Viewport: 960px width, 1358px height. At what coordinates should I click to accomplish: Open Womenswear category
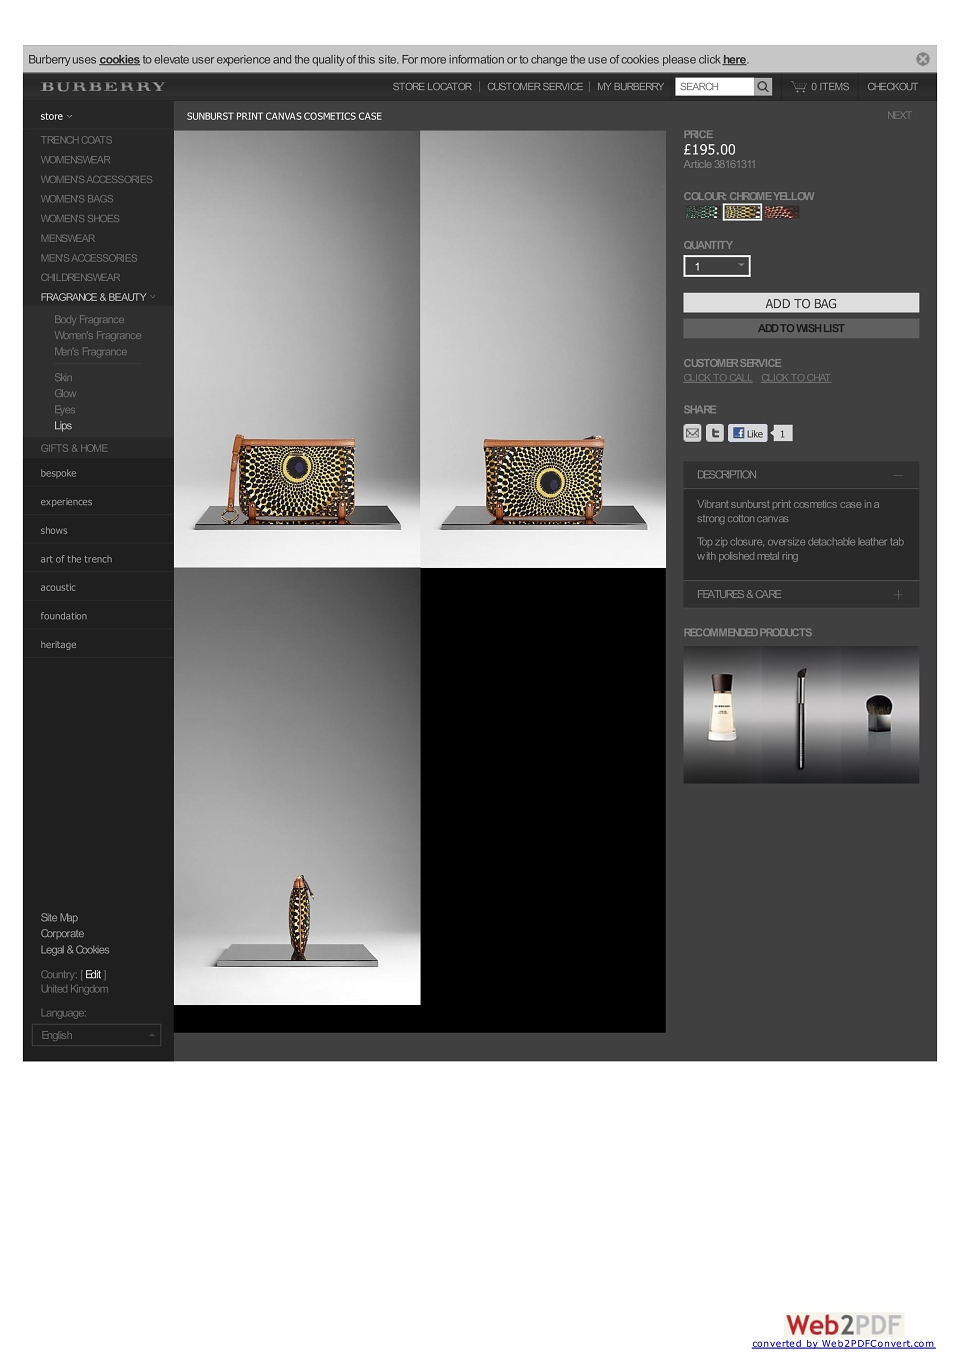click(x=75, y=160)
